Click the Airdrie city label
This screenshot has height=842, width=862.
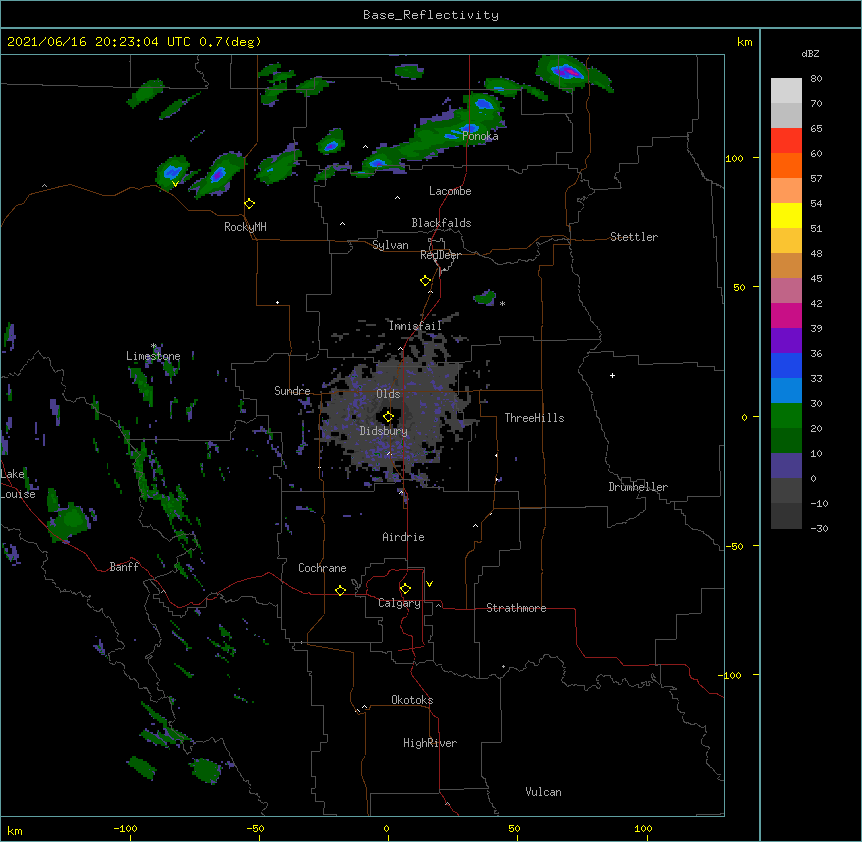click(x=404, y=537)
